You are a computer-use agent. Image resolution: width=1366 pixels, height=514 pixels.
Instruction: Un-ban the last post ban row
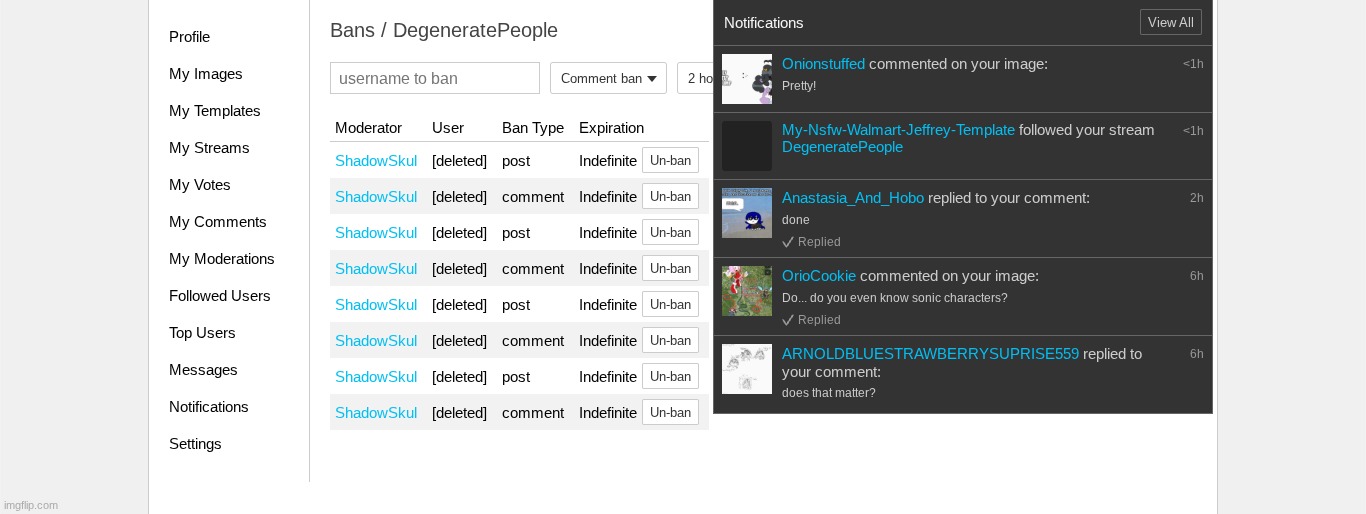tap(670, 376)
